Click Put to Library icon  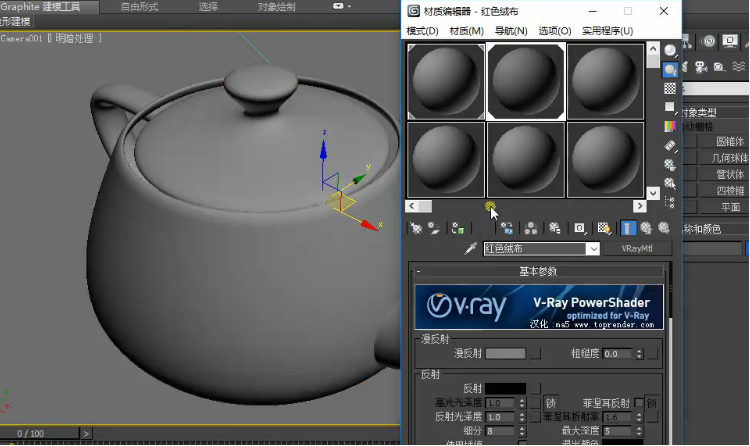click(554, 228)
